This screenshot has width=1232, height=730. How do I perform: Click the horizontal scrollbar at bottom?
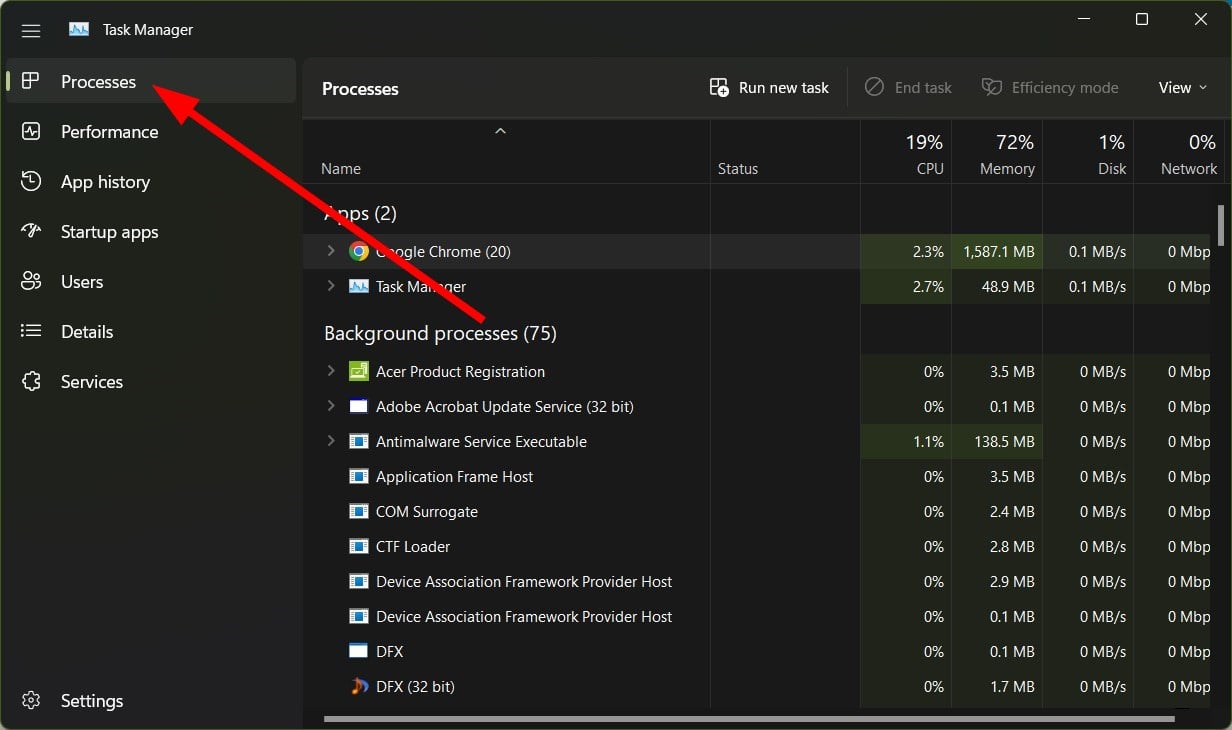click(x=749, y=718)
